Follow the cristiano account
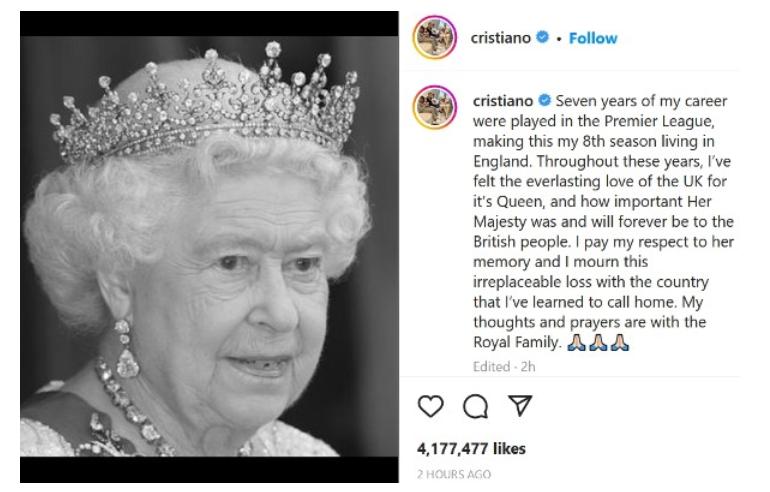The image size is (770, 492). coord(593,38)
